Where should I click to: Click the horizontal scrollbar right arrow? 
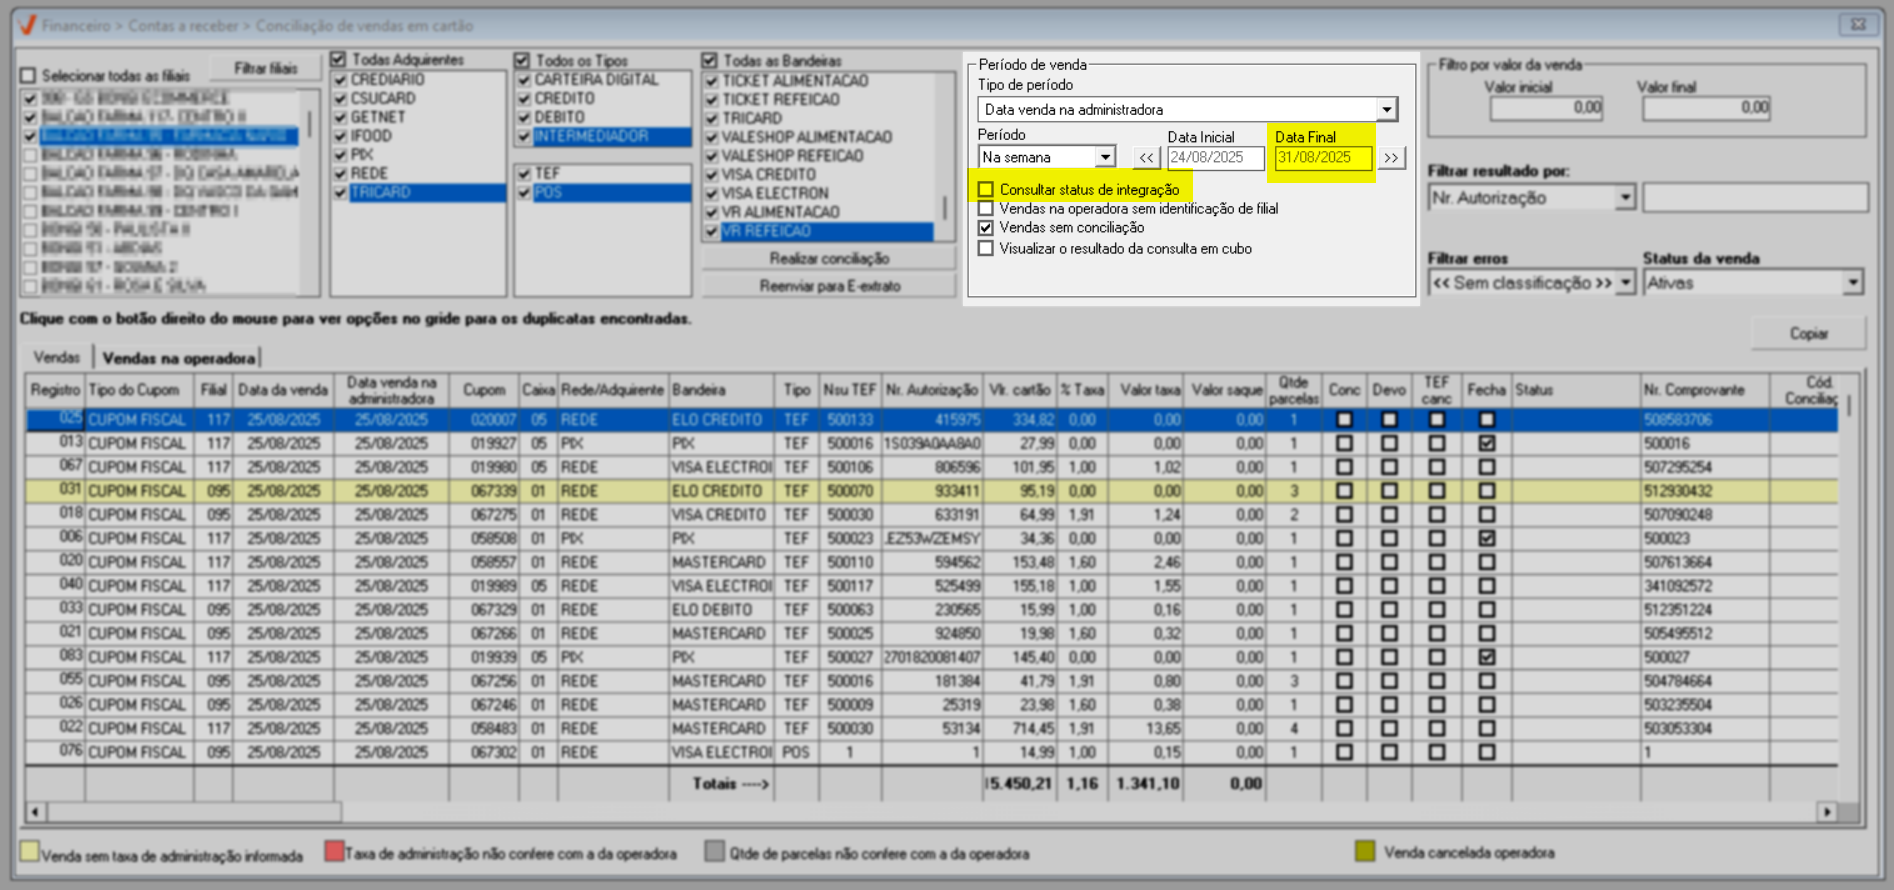1827,812
